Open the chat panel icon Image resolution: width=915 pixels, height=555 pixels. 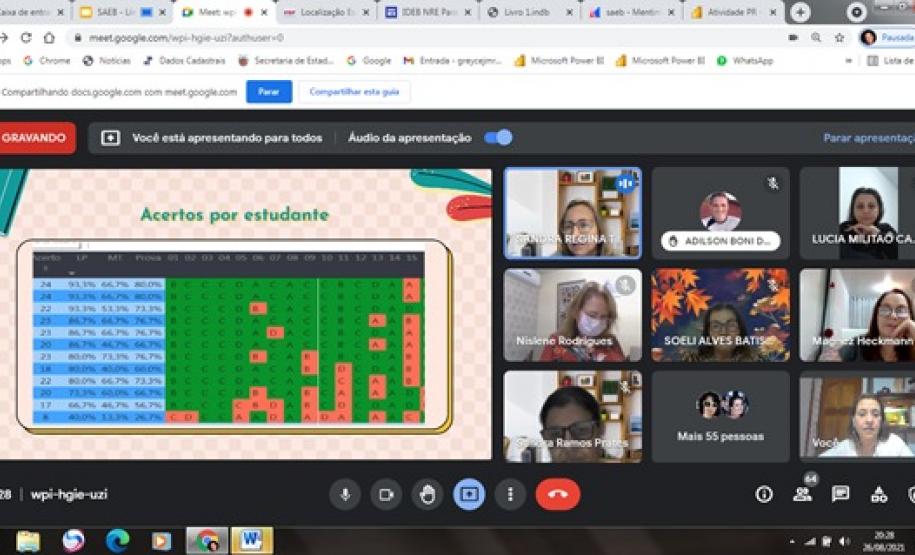point(840,494)
